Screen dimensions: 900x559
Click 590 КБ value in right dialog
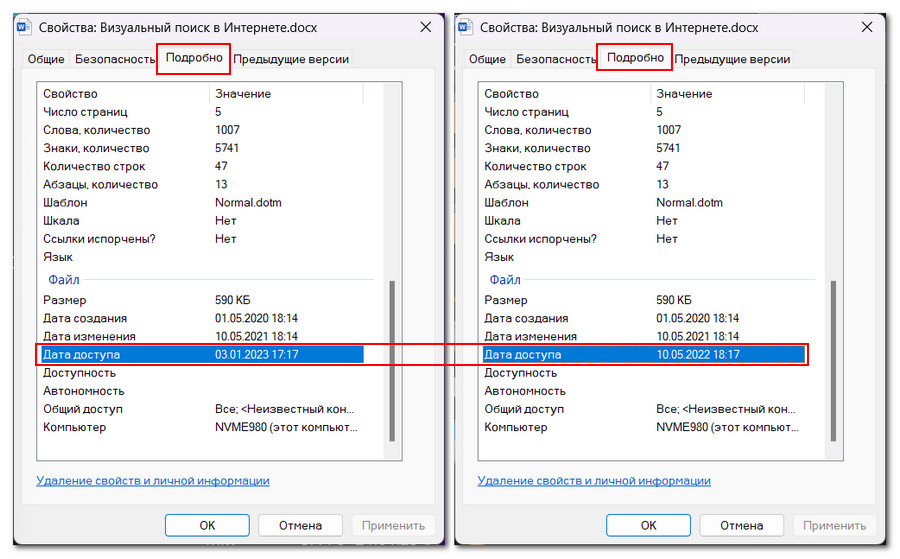point(674,300)
